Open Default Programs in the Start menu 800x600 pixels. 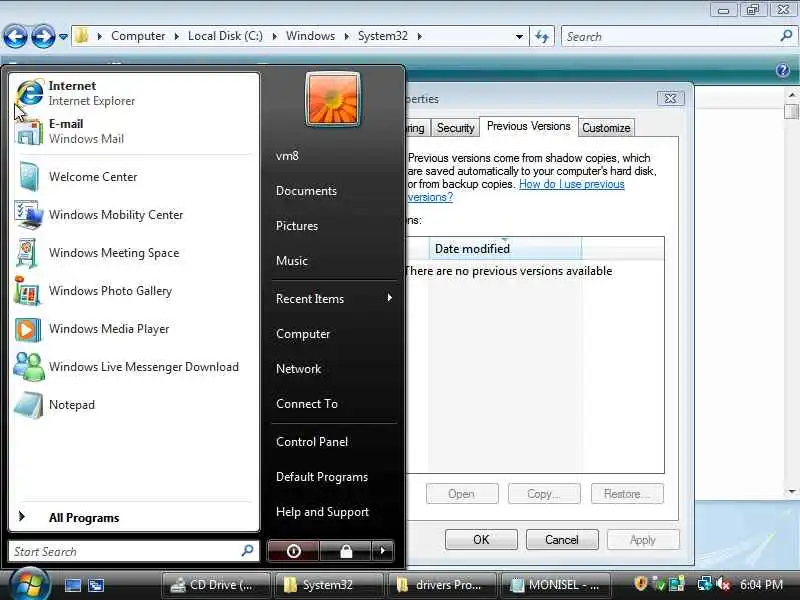click(x=322, y=477)
